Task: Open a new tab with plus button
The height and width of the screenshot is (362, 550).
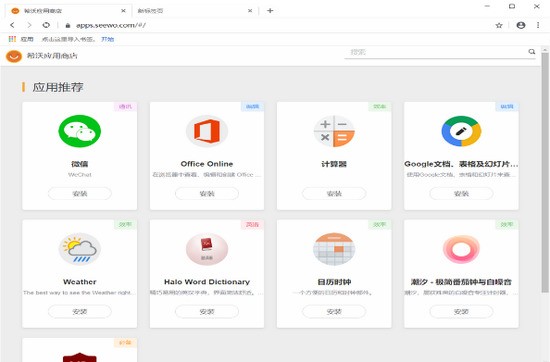Action: coord(270,11)
